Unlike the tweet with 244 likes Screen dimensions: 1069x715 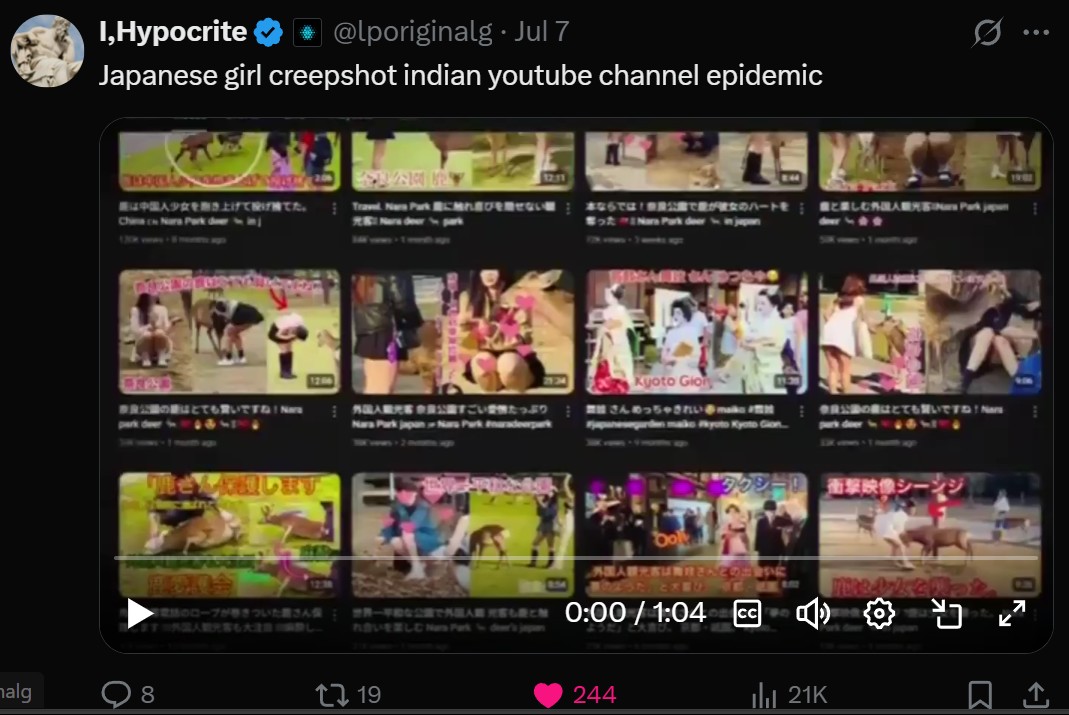point(547,695)
